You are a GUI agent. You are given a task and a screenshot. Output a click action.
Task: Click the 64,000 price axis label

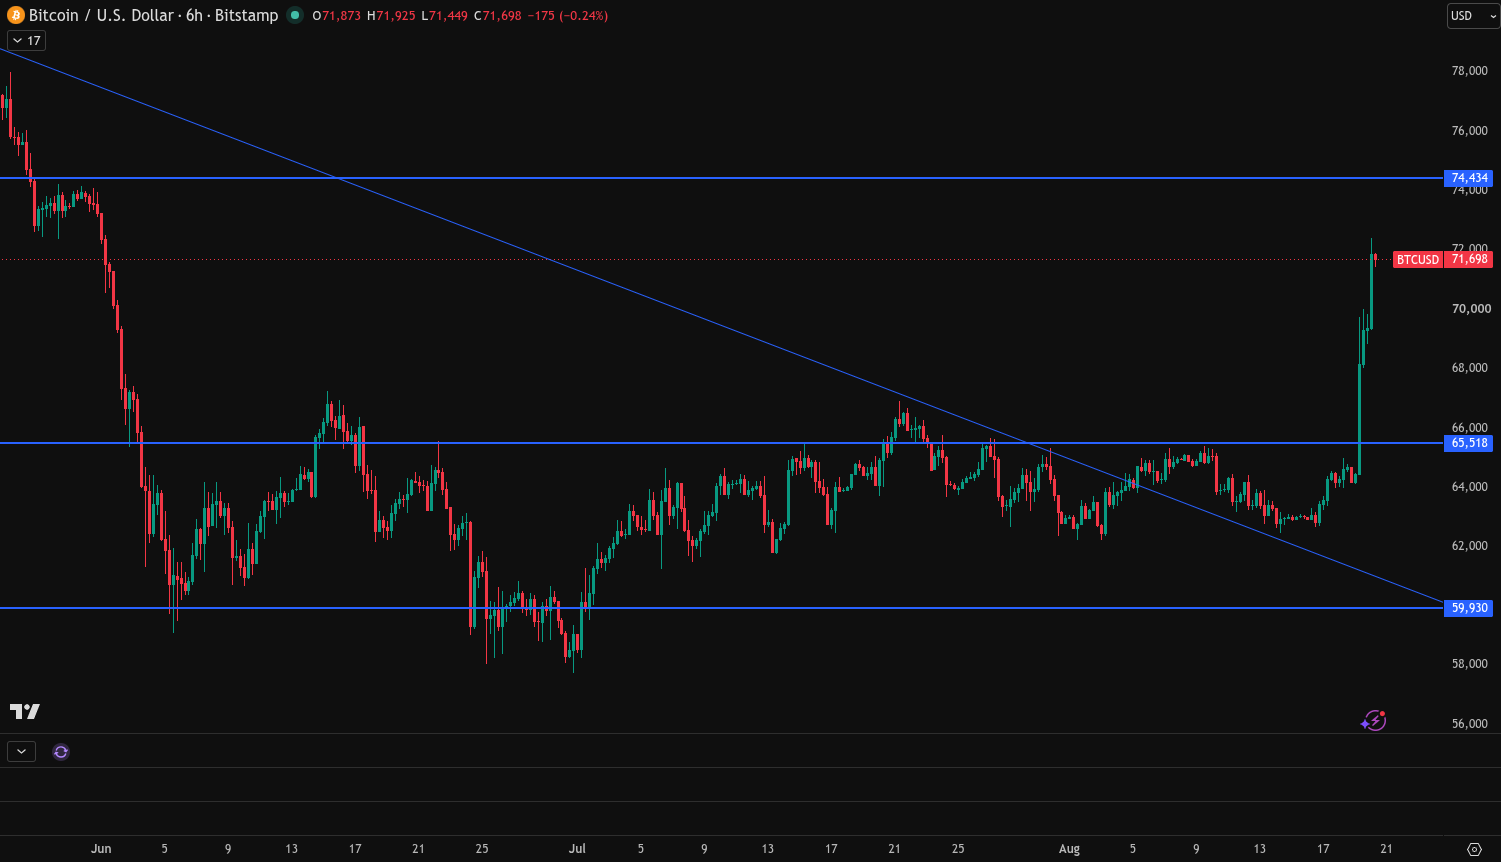[1470, 487]
